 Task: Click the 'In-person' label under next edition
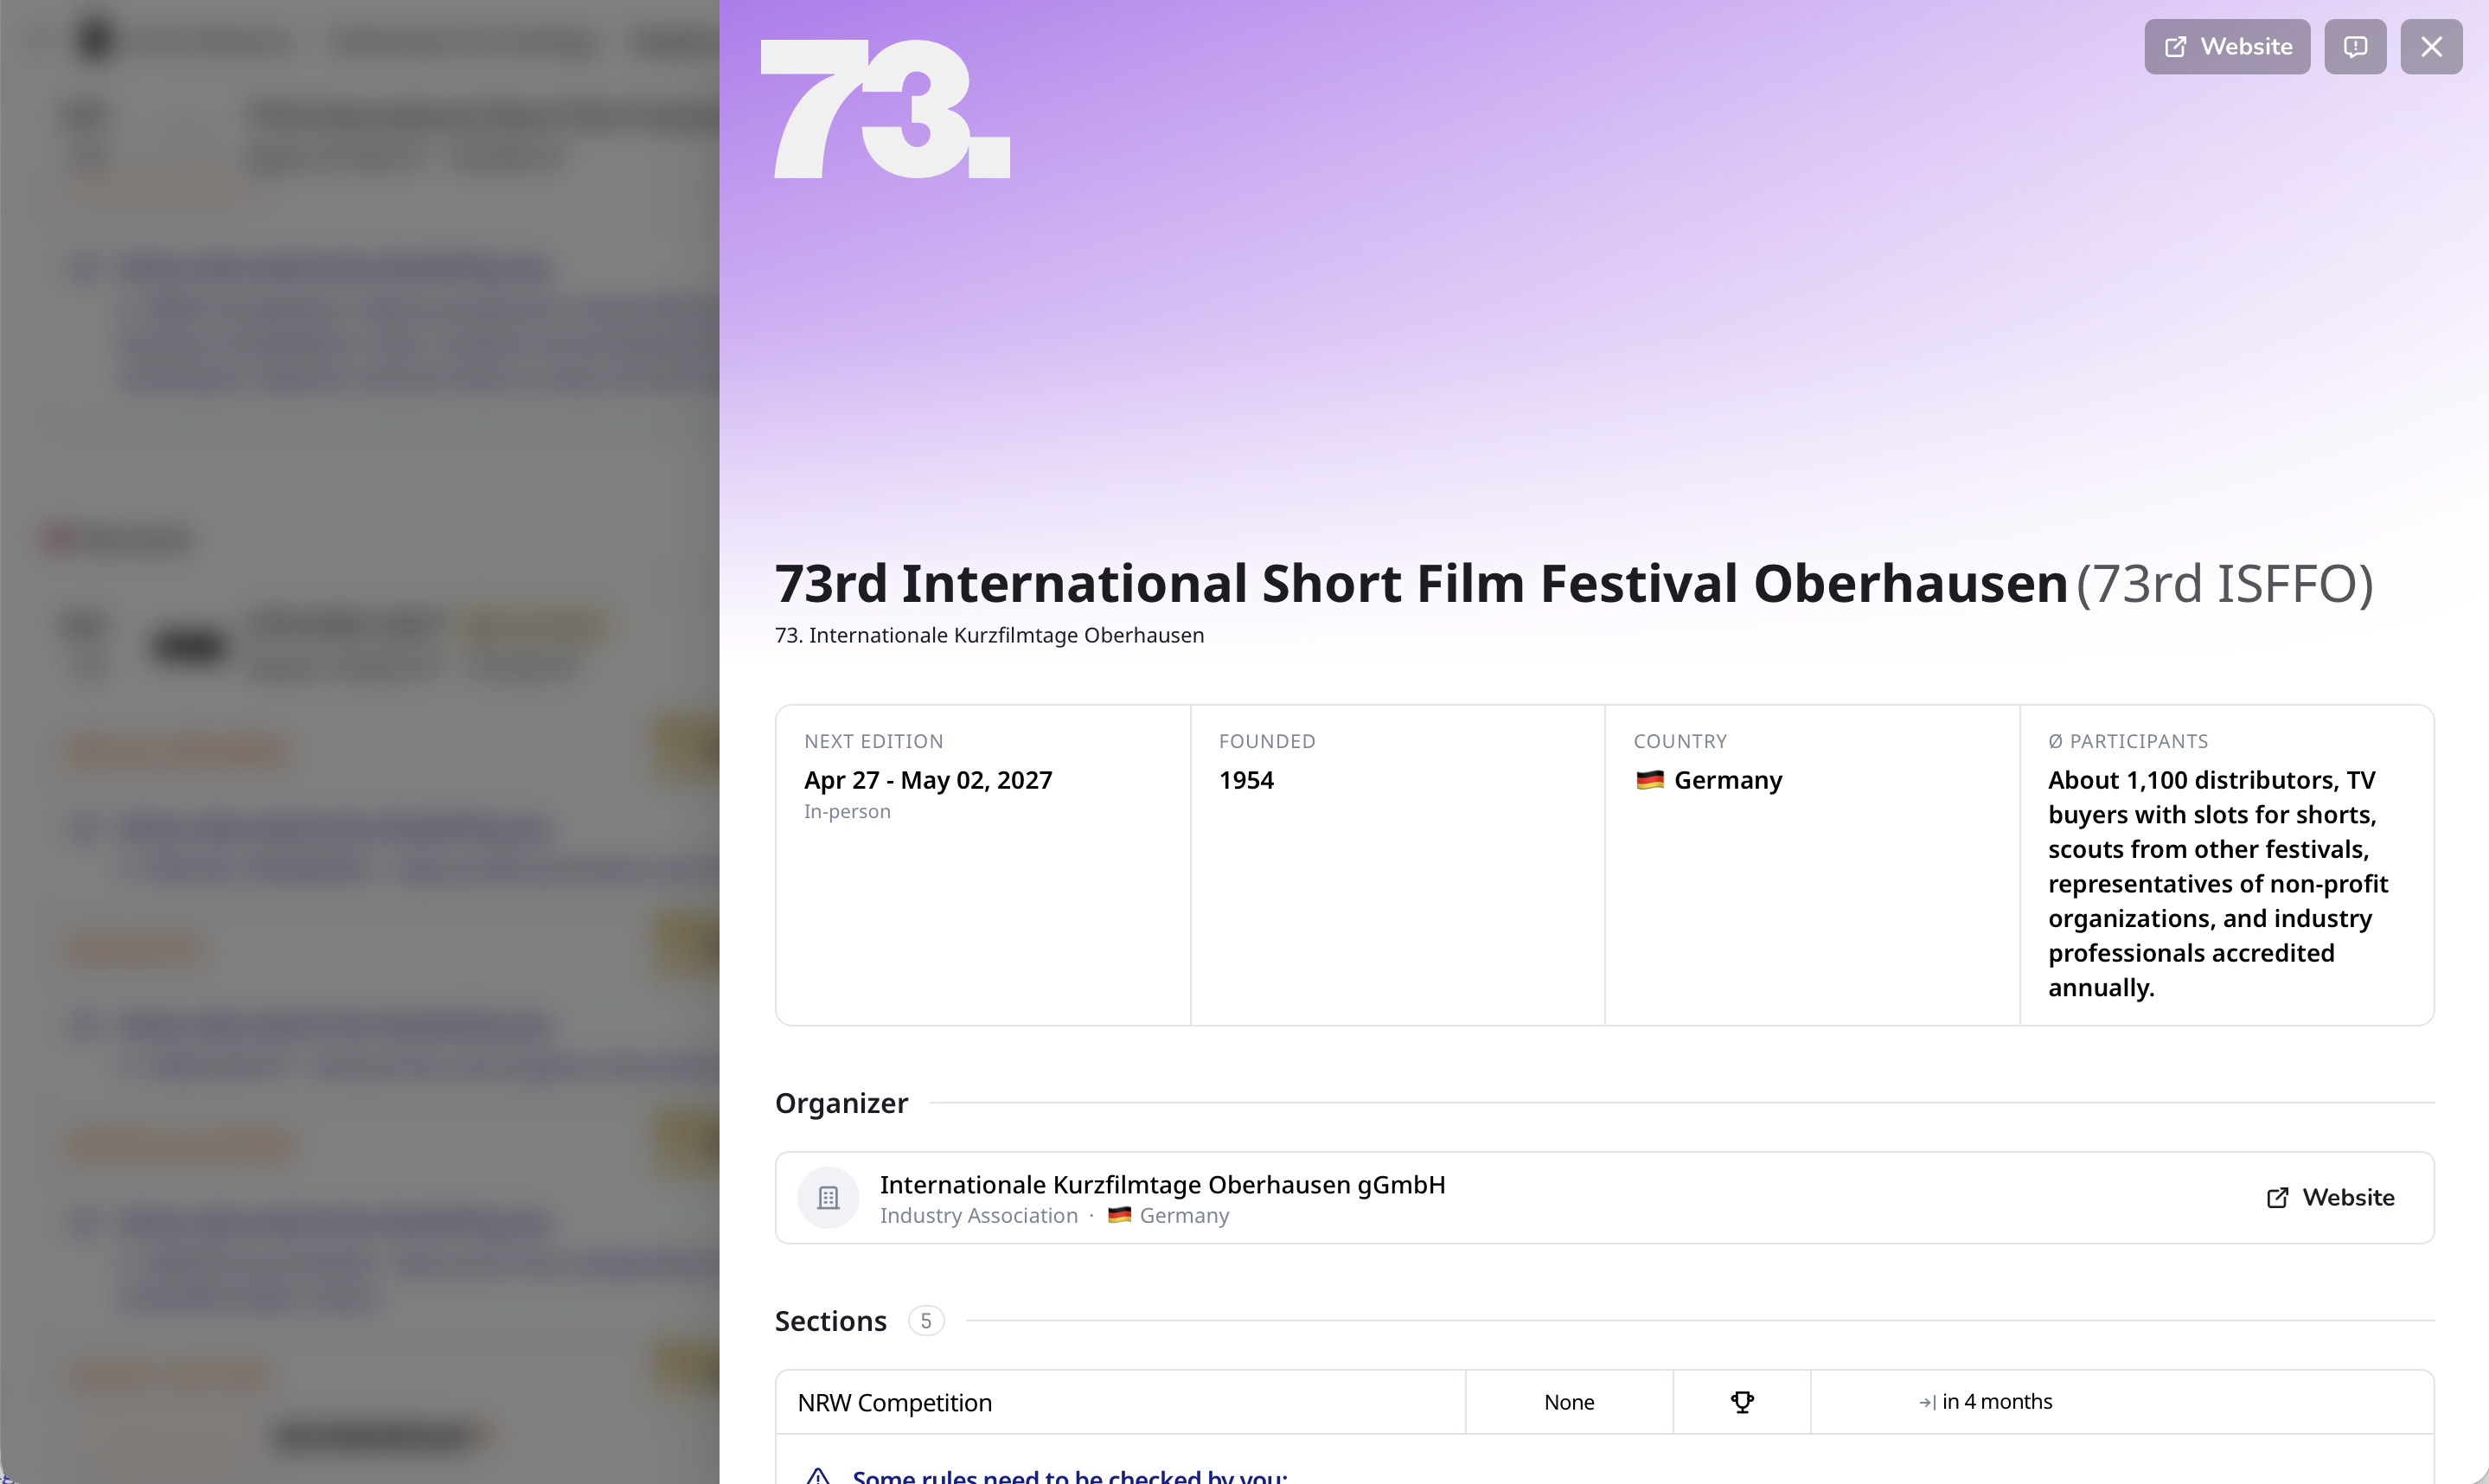pos(847,811)
